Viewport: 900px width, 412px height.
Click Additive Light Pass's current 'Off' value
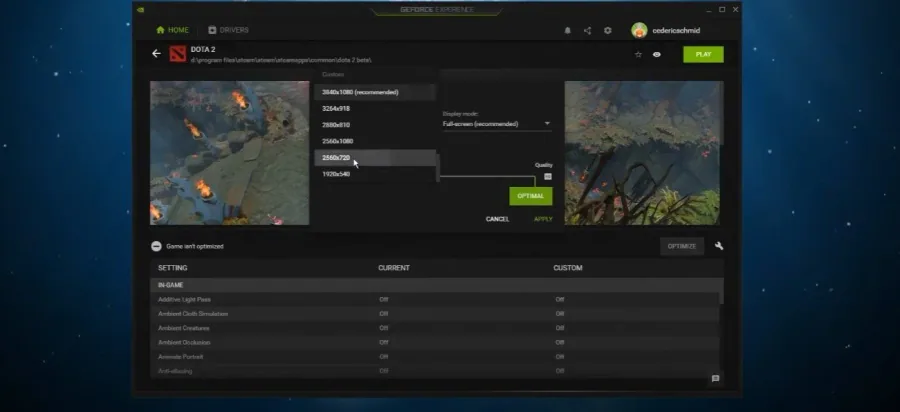pyautogui.click(x=383, y=300)
